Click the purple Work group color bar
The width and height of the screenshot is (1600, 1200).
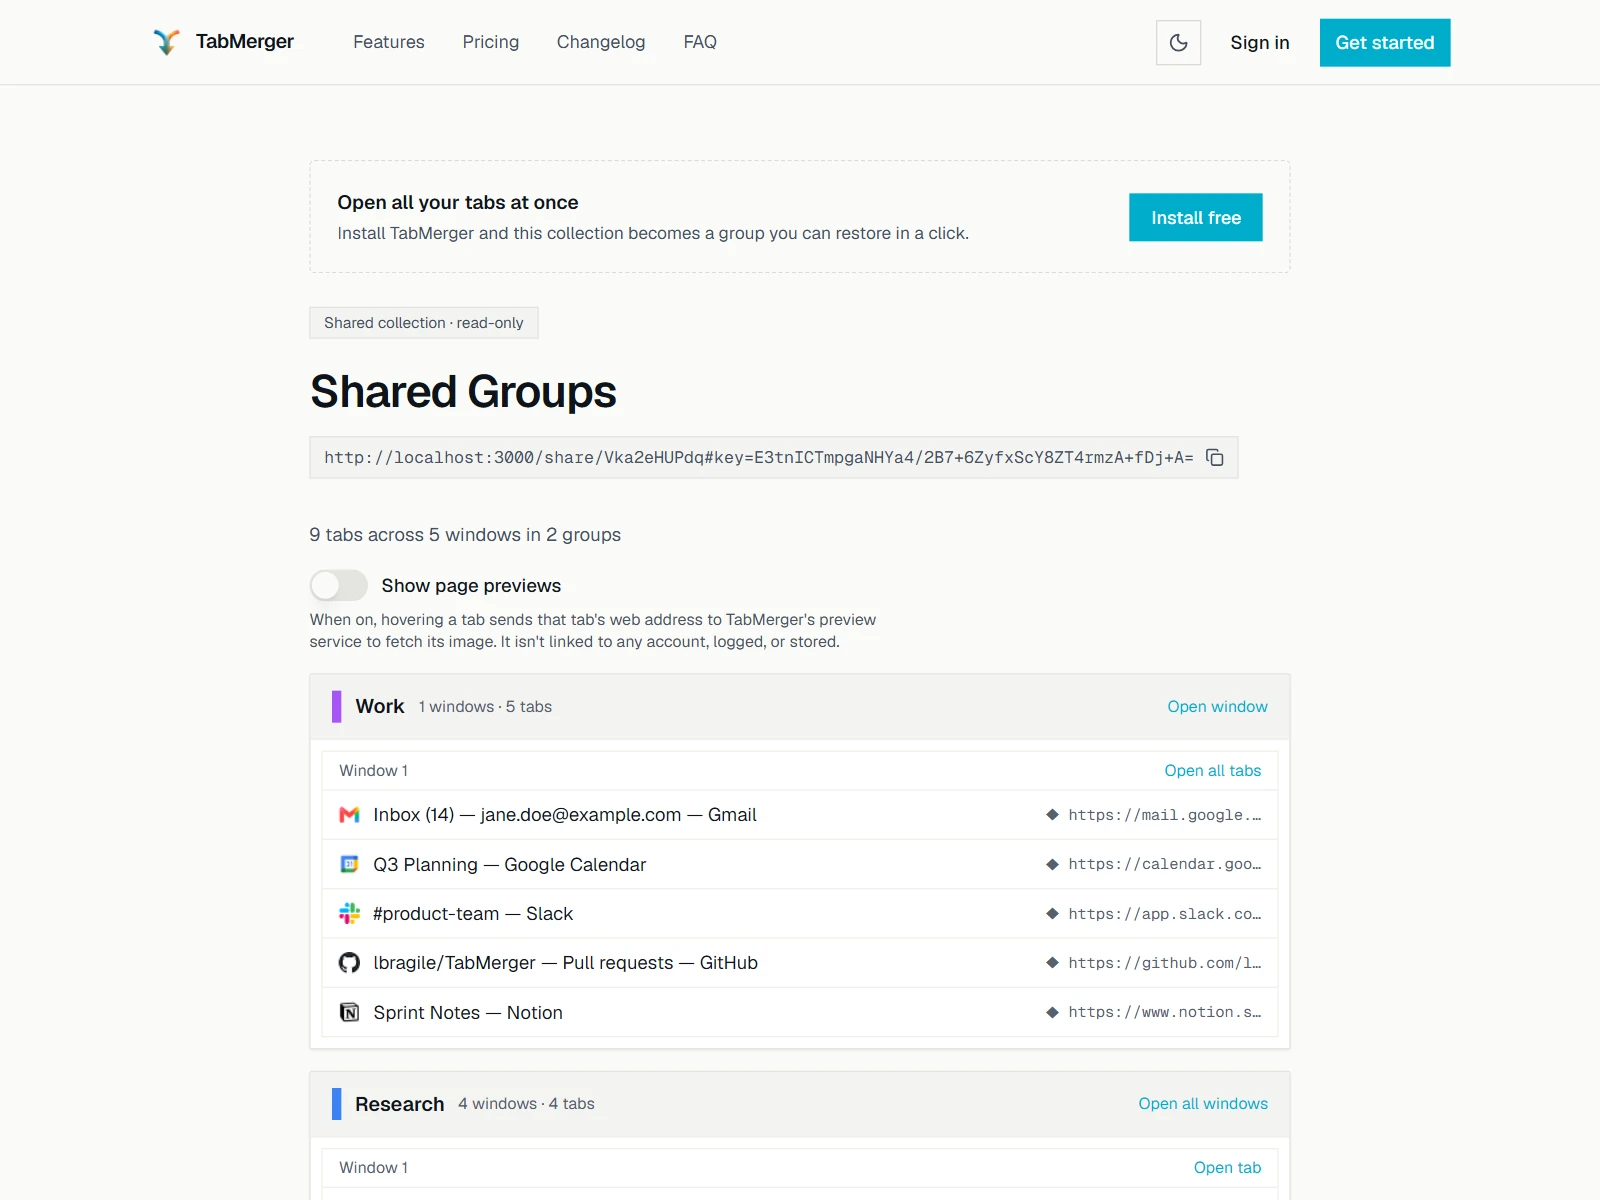336,706
